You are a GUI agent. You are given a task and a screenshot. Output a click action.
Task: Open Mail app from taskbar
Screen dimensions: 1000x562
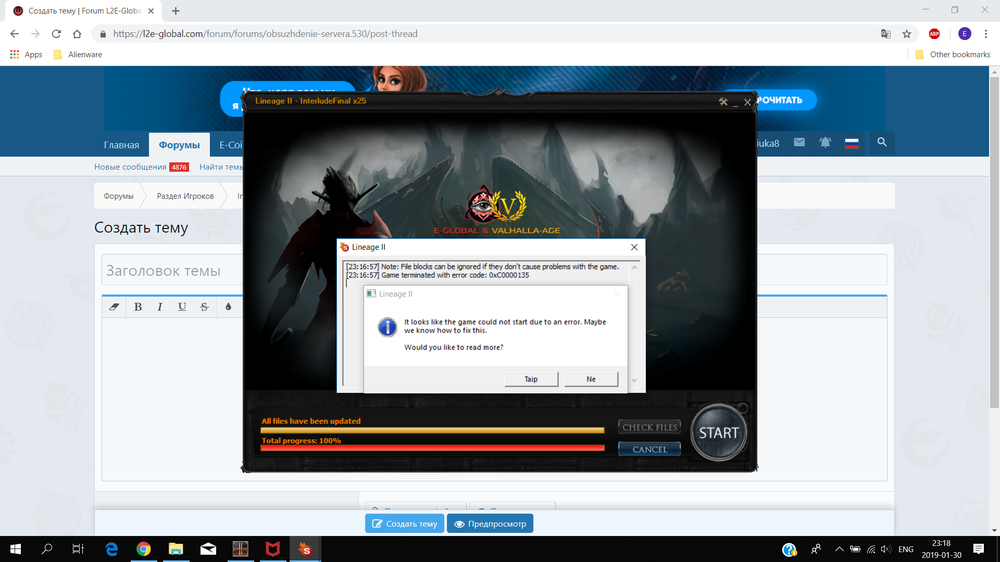pyautogui.click(x=208, y=549)
